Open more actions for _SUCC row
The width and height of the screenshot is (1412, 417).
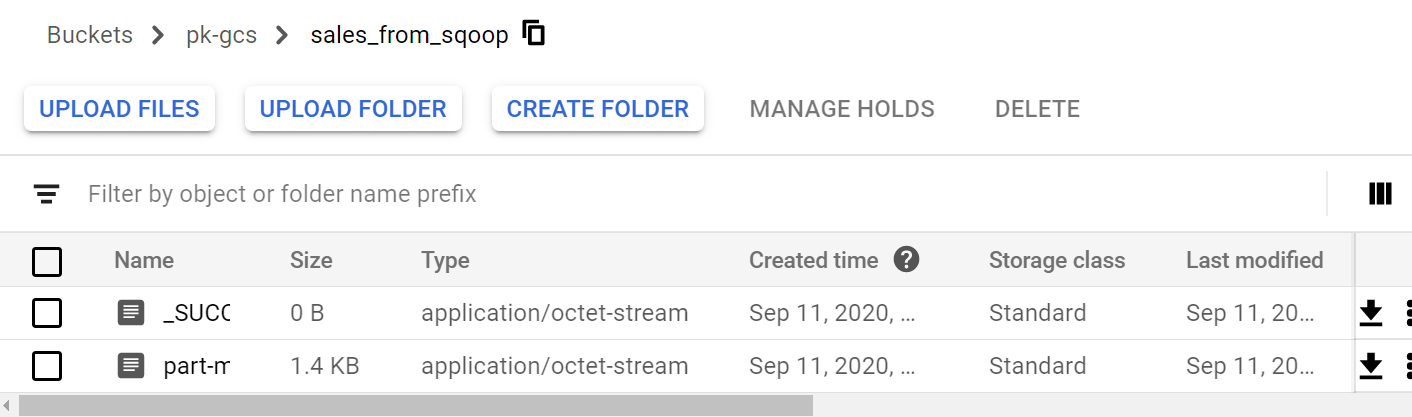(1407, 313)
